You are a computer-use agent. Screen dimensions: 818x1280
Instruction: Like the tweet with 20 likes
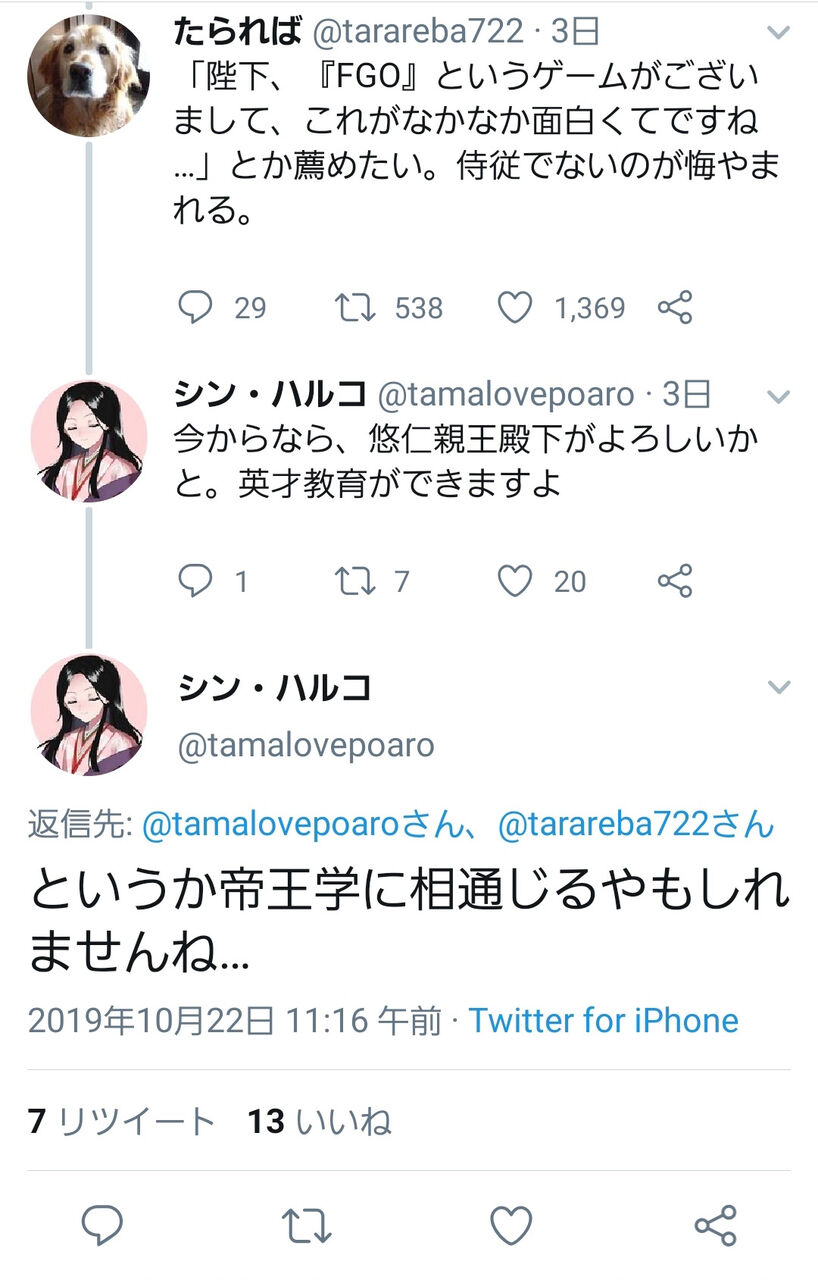pyautogui.click(x=515, y=580)
